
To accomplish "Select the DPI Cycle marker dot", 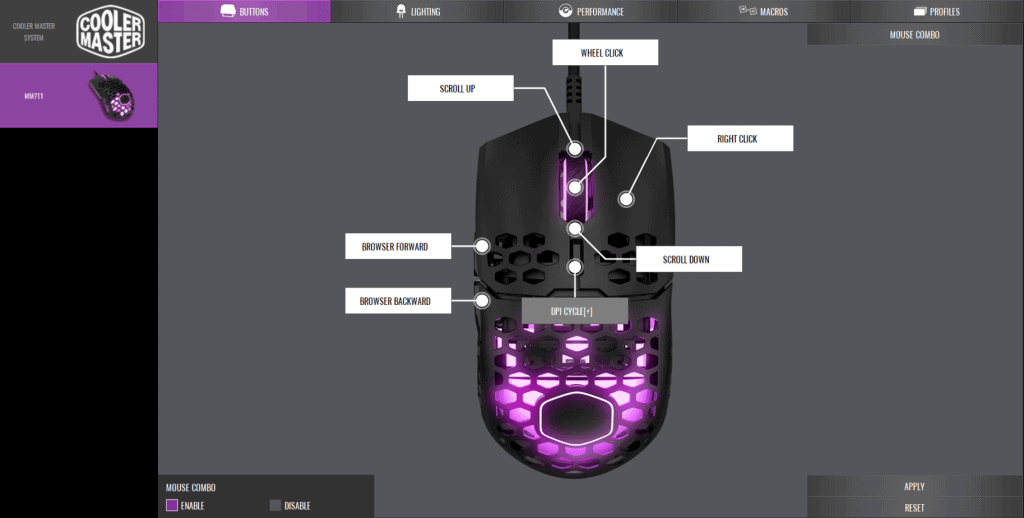I will click(575, 267).
